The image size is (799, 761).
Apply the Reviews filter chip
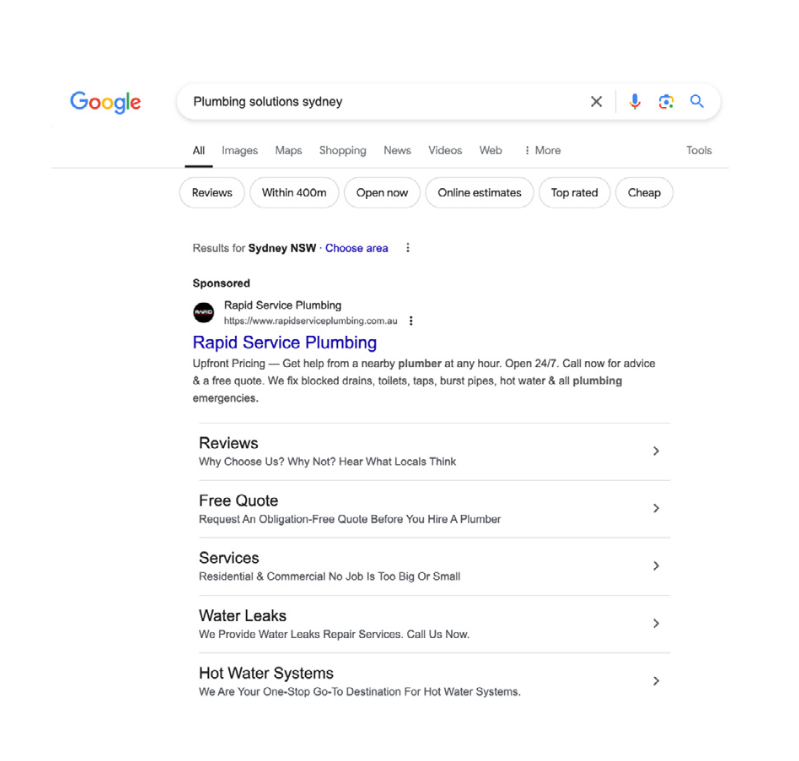pos(212,193)
